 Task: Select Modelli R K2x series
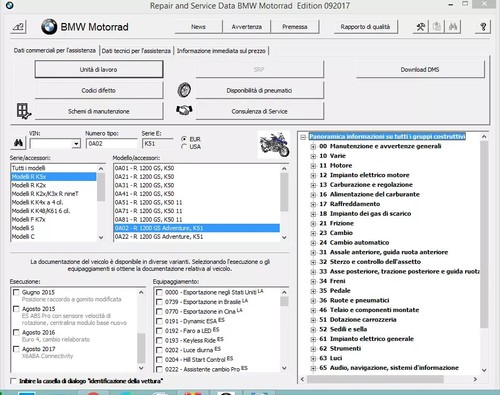point(54,185)
